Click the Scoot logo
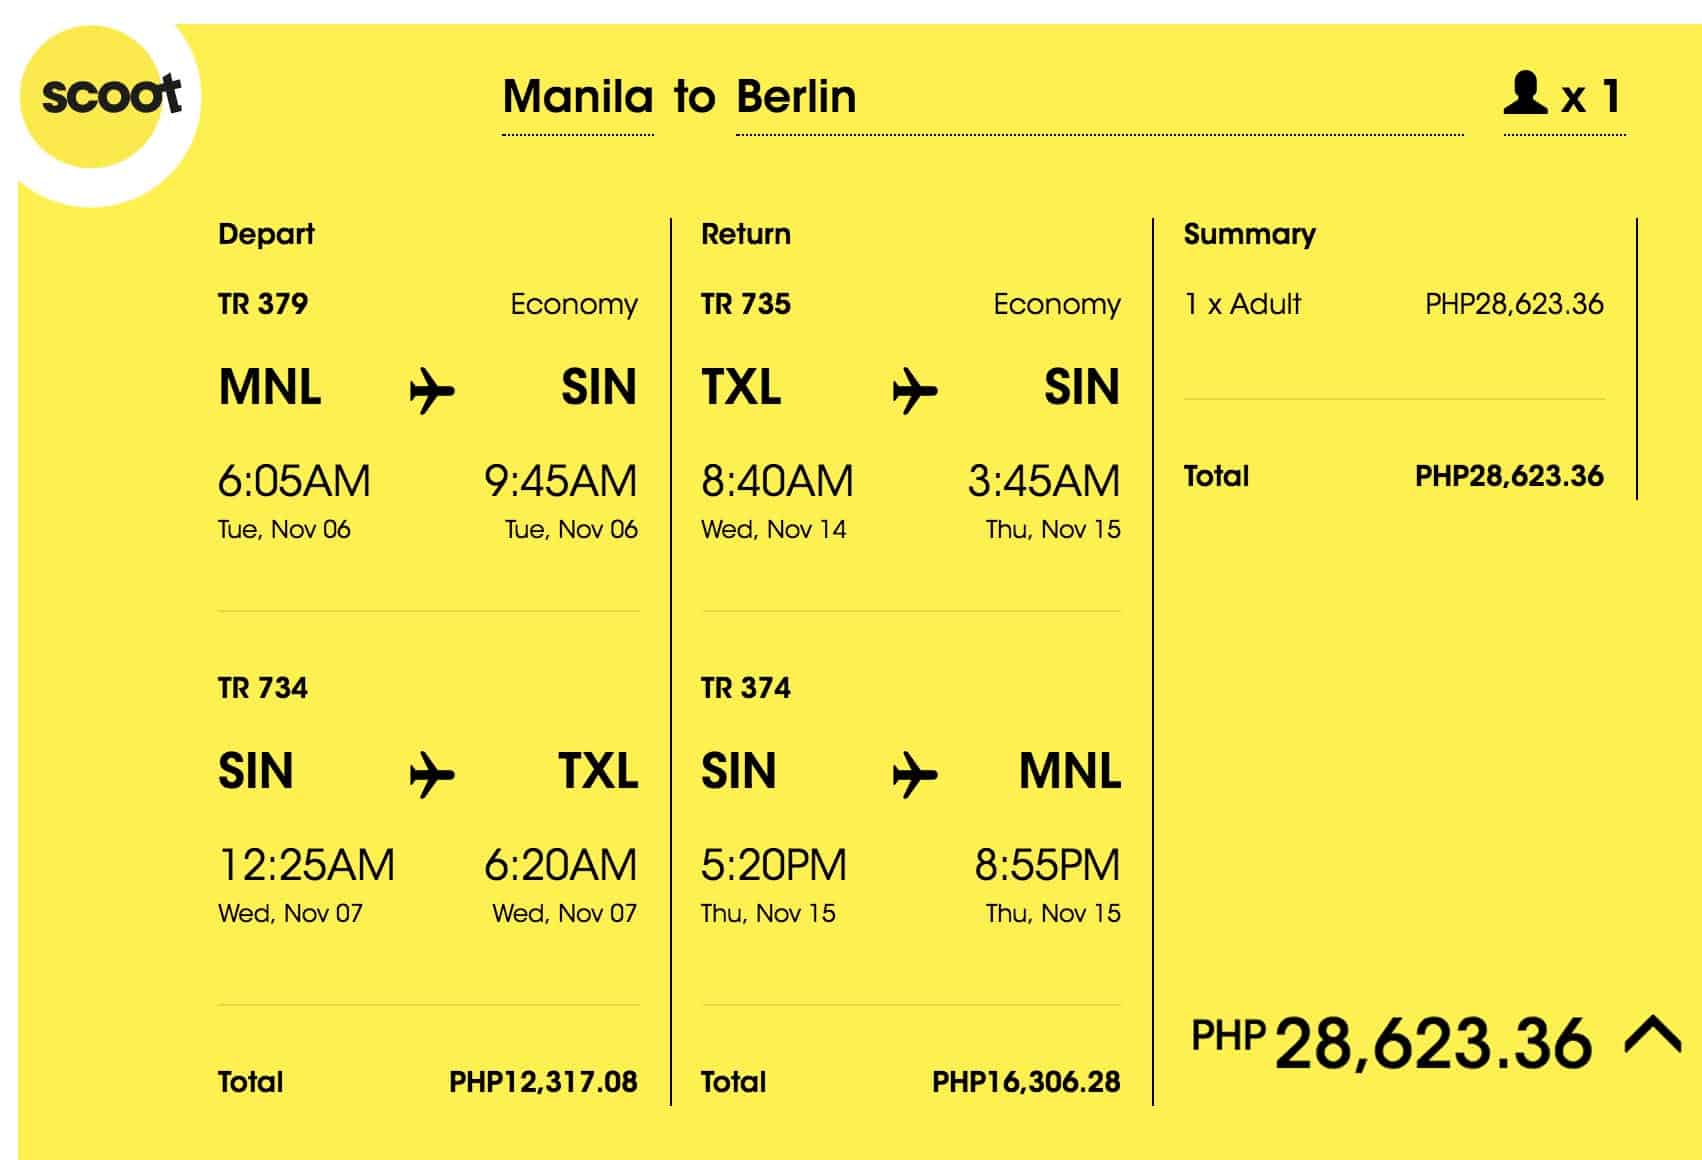Viewport: 1702px width, 1160px height. pos(110,97)
